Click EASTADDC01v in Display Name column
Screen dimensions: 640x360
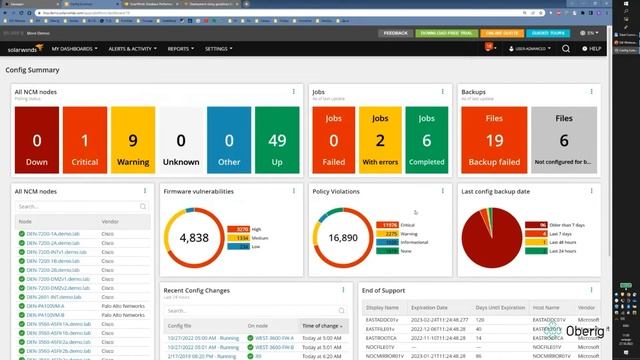[382, 320]
